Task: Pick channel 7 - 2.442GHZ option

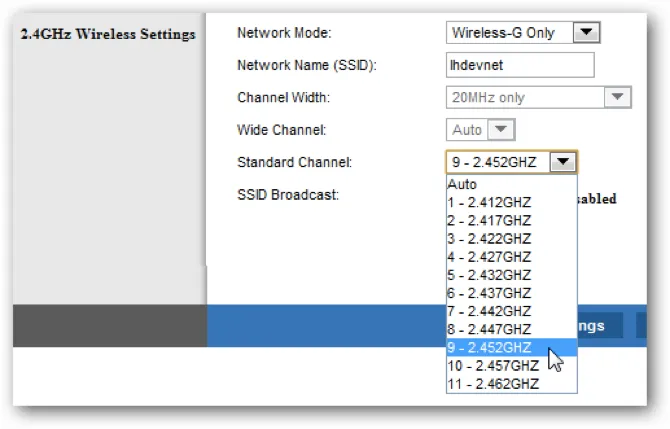Action: click(x=490, y=311)
